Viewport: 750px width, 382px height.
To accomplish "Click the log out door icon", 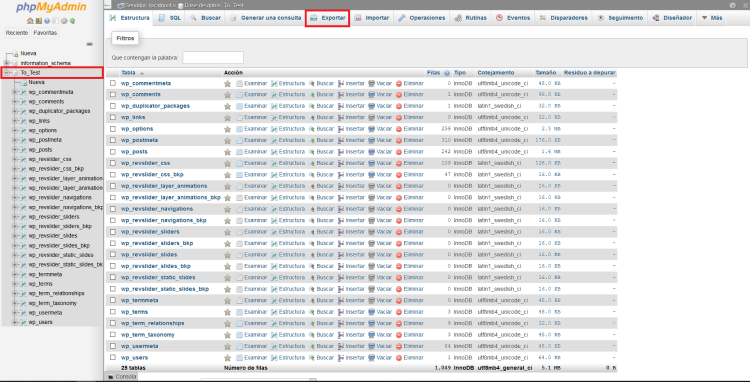I will pos(39,21).
